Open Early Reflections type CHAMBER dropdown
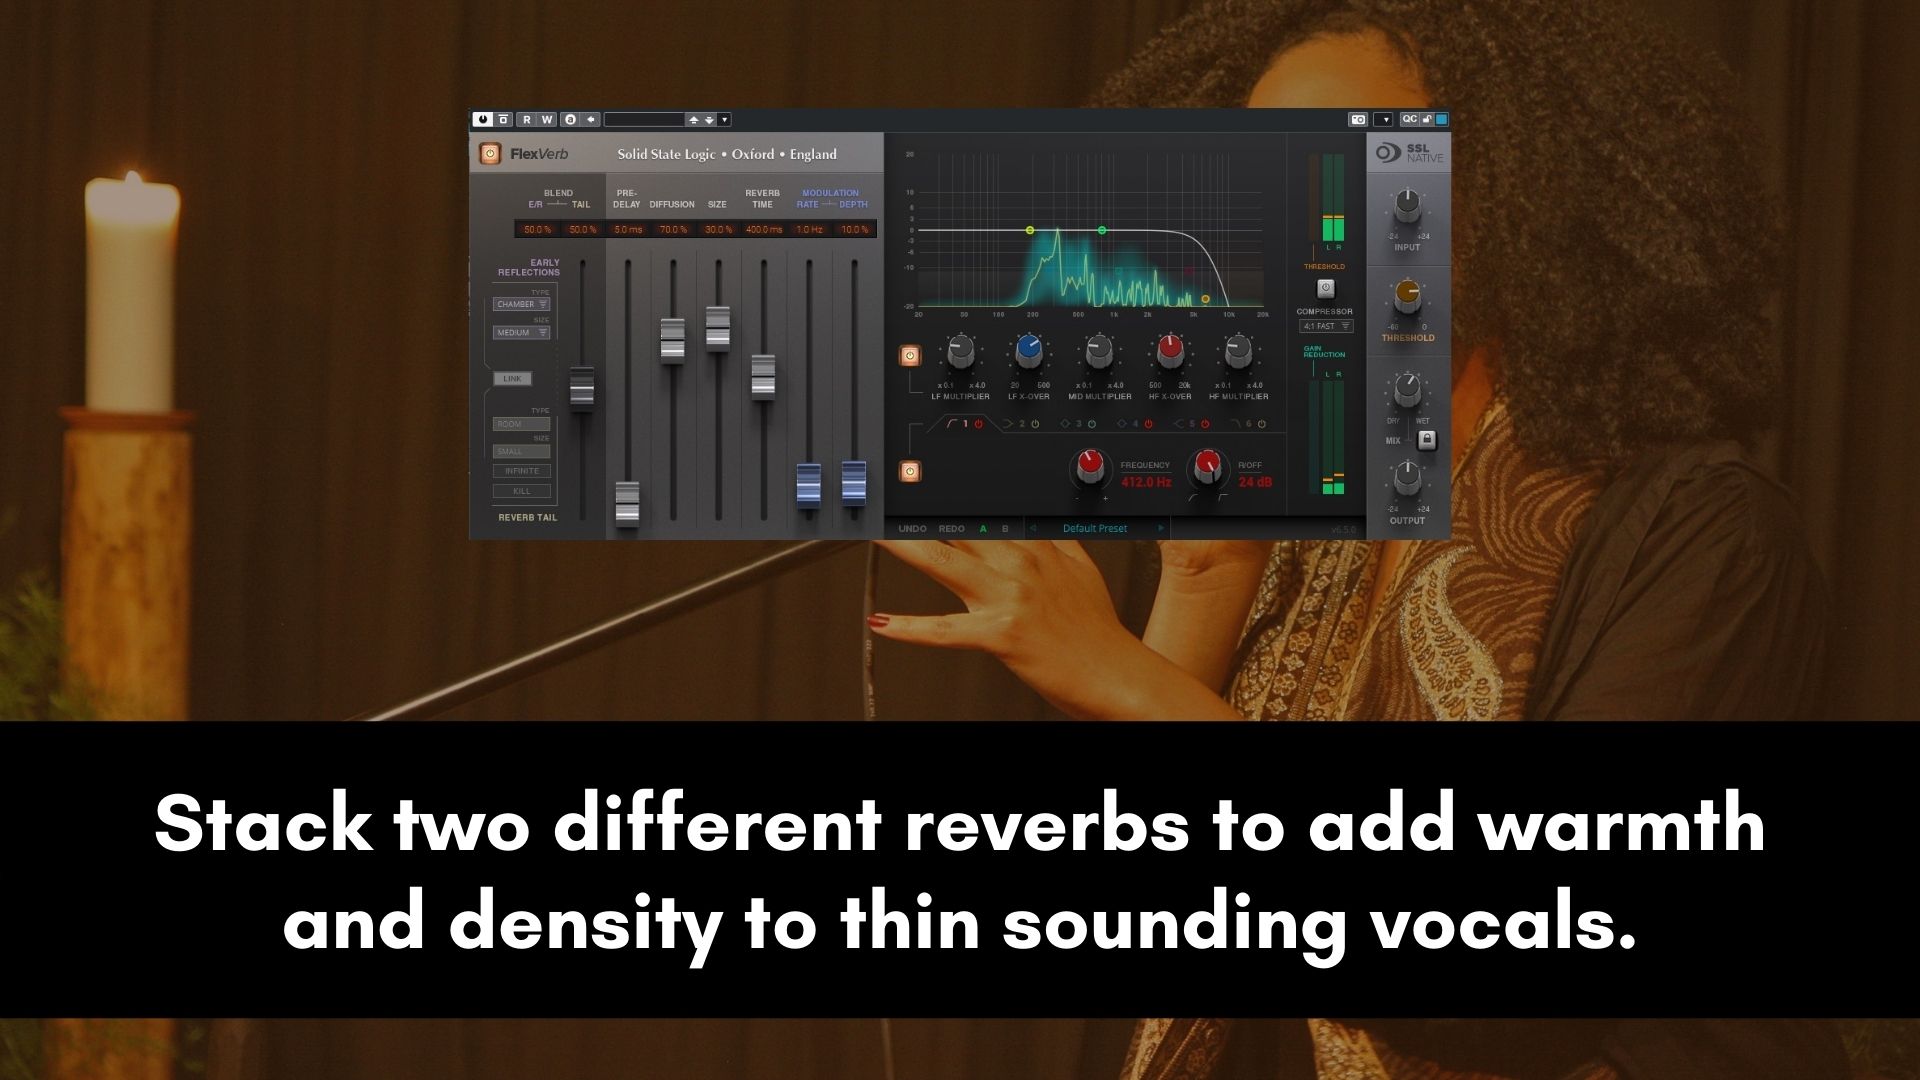Viewport: 1920px width, 1080px height. click(521, 304)
